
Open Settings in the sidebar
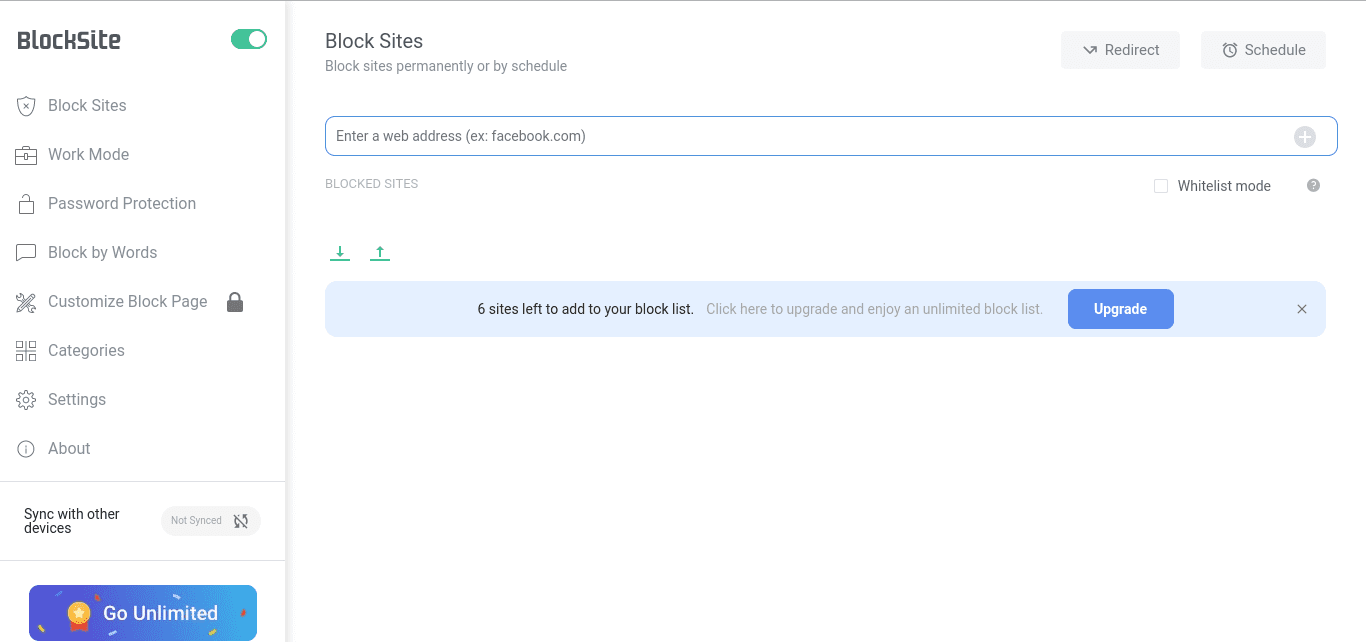[x=77, y=399]
